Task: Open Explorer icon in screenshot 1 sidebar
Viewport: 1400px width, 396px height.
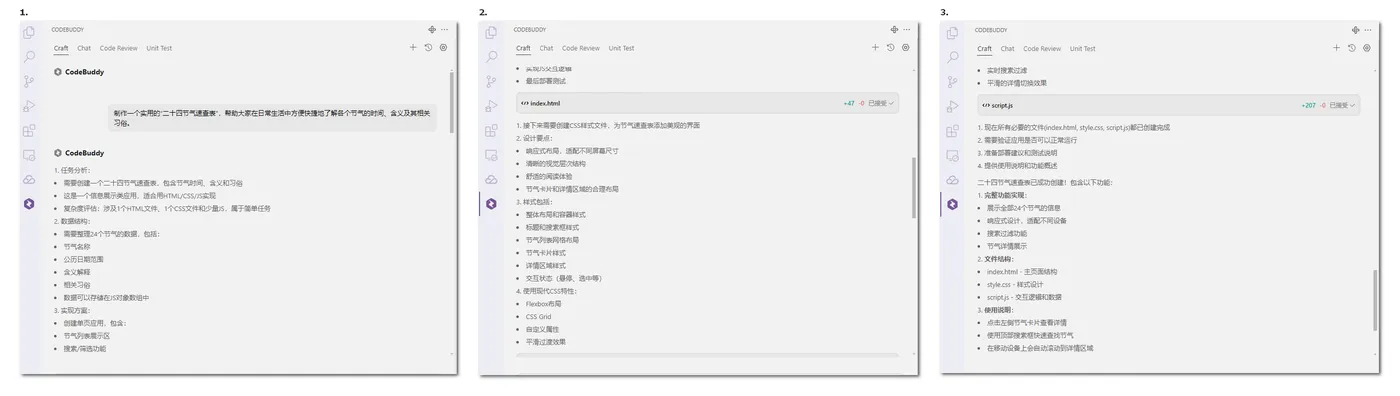Action: click(x=29, y=33)
